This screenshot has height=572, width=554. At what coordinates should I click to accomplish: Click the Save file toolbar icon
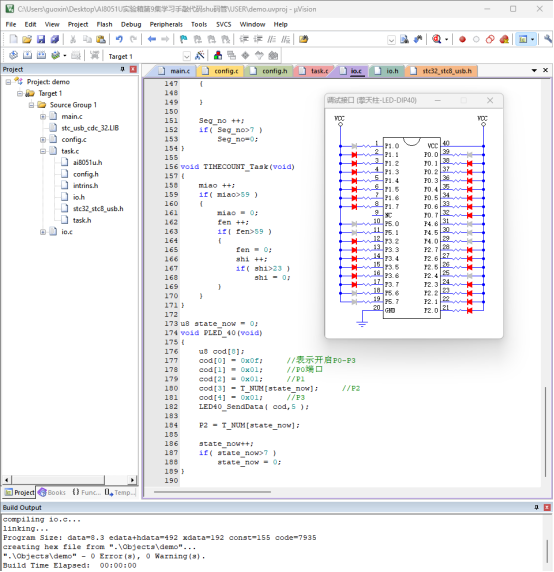[41, 39]
